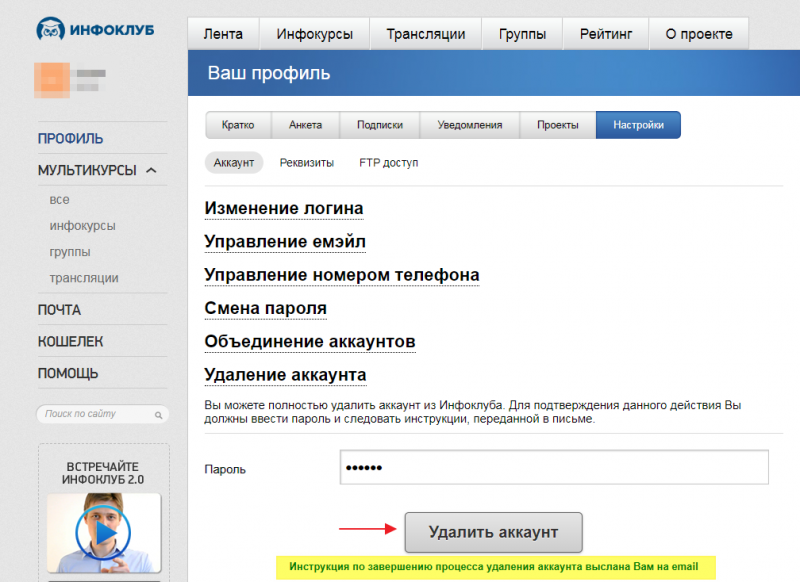
Task: Play the Infoclub 2.0 promo video
Action: tap(104, 533)
